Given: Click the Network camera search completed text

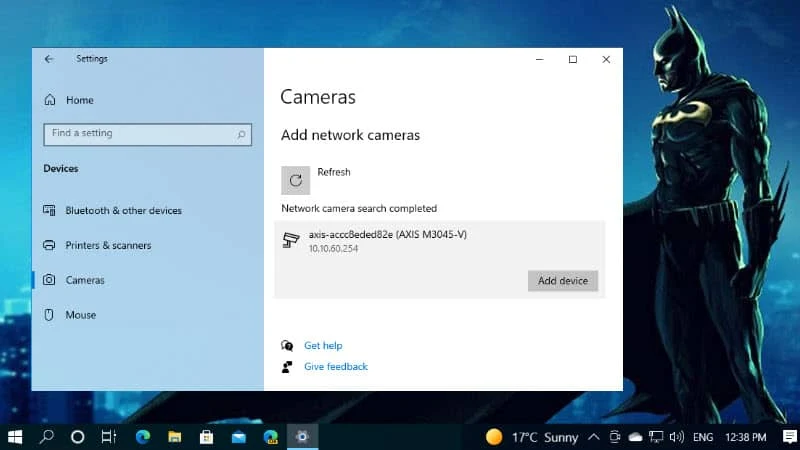Looking at the screenshot, I should click(x=359, y=208).
